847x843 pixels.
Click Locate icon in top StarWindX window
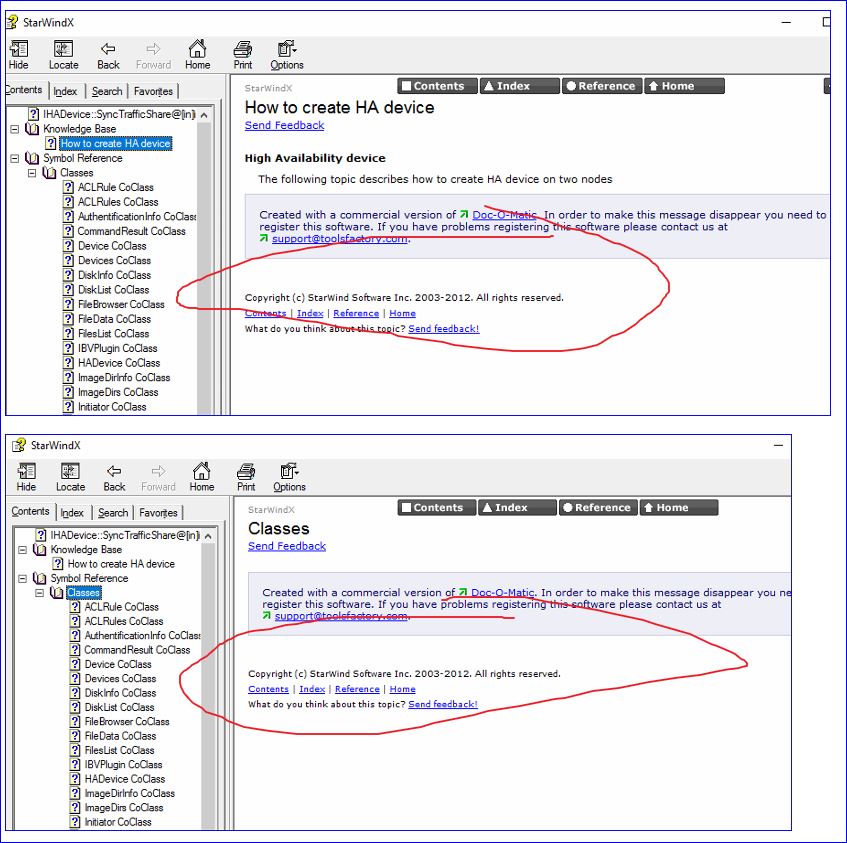(x=63, y=49)
